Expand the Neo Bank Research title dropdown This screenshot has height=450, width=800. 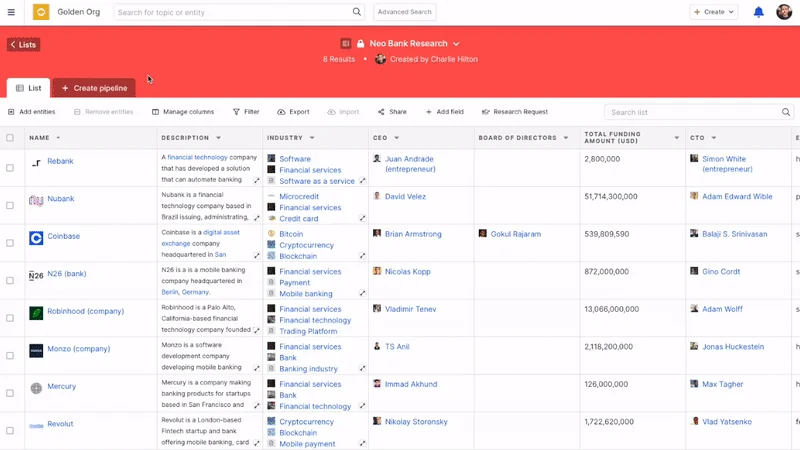coord(456,44)
